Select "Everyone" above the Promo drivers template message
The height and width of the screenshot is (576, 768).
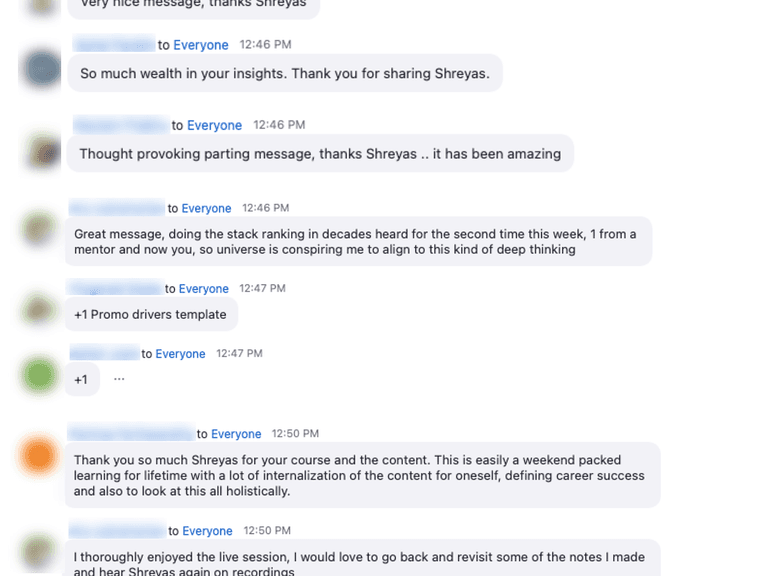click(204, 289)
